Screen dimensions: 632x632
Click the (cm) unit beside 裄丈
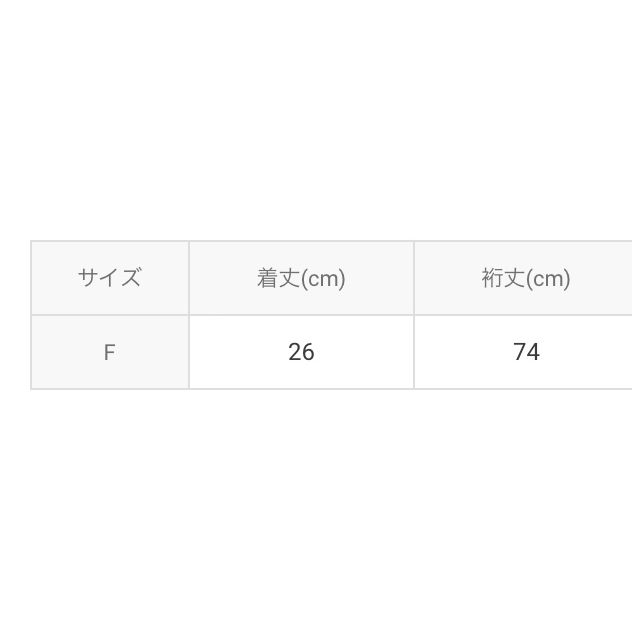tap(548, 279)
